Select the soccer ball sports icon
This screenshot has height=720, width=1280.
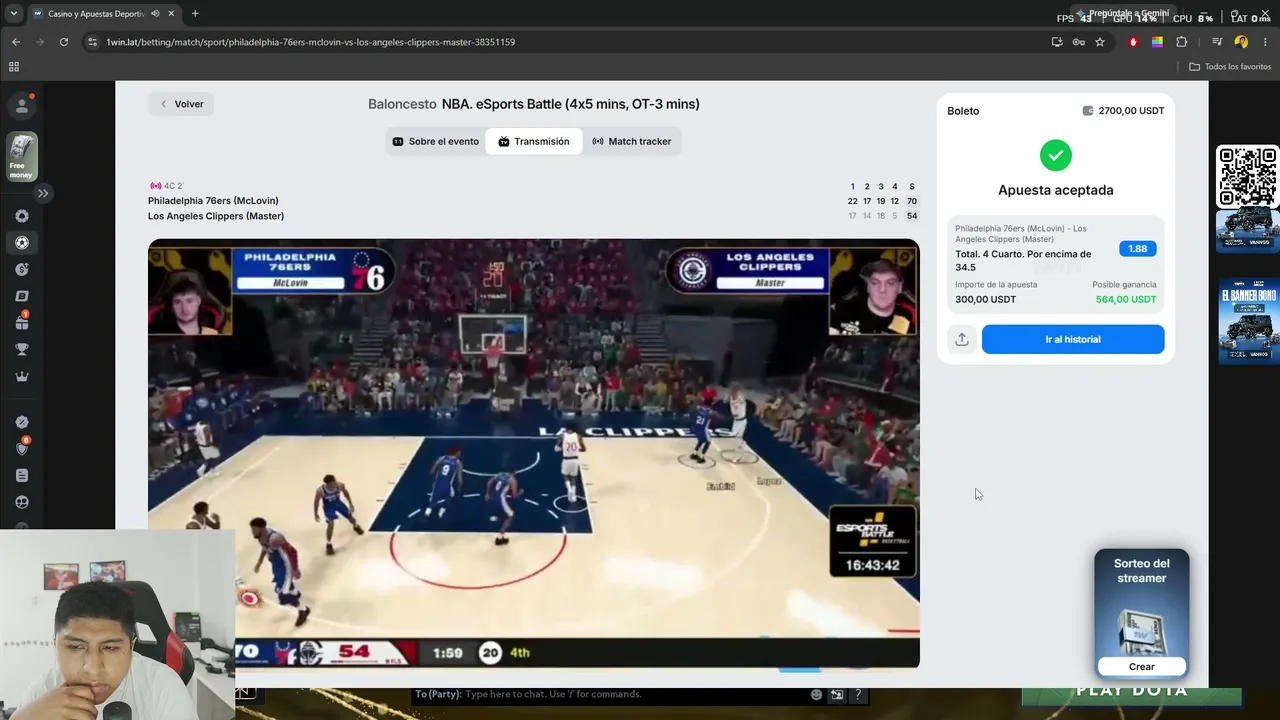click(x=22, y=242)
